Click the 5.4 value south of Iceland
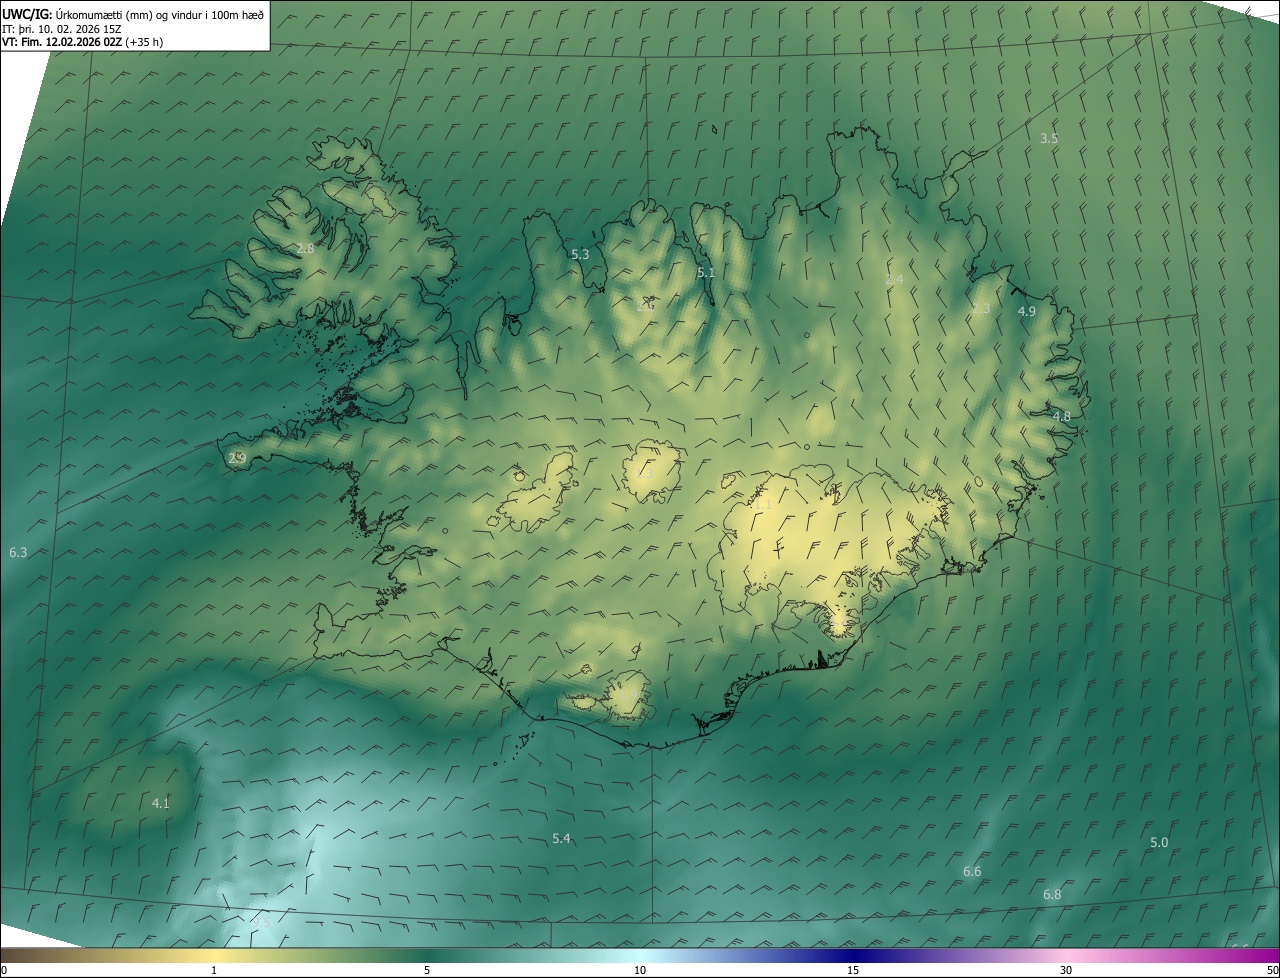 (561, 838)
